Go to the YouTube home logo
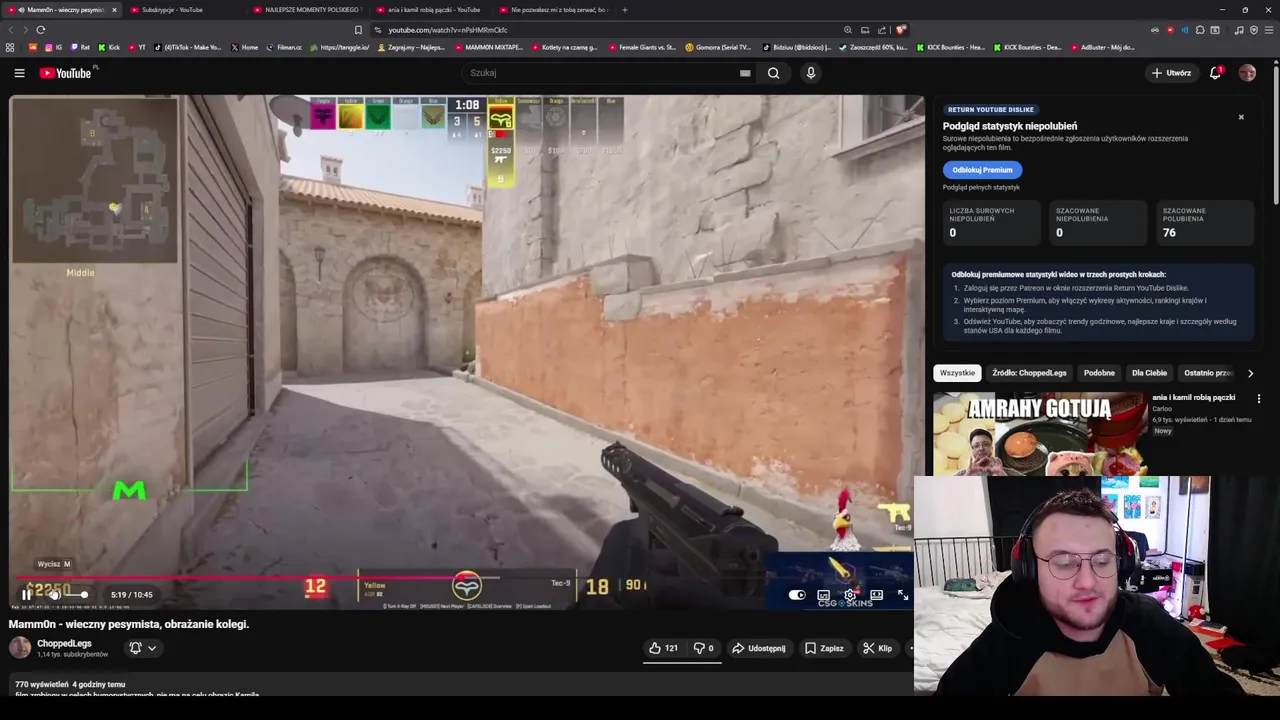The height and width of the screenshot is (720, 1280). (x=66, y=73)
